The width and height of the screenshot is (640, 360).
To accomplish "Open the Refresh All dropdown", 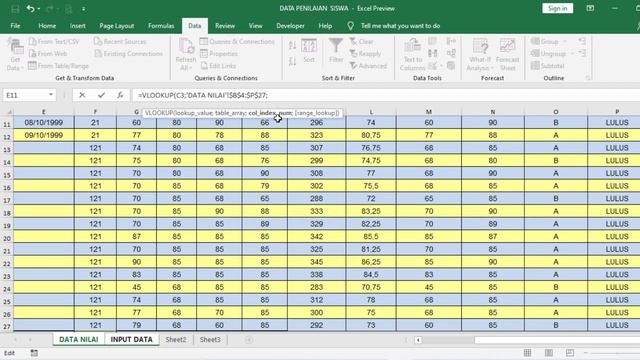I will click(x=186, y=55).
